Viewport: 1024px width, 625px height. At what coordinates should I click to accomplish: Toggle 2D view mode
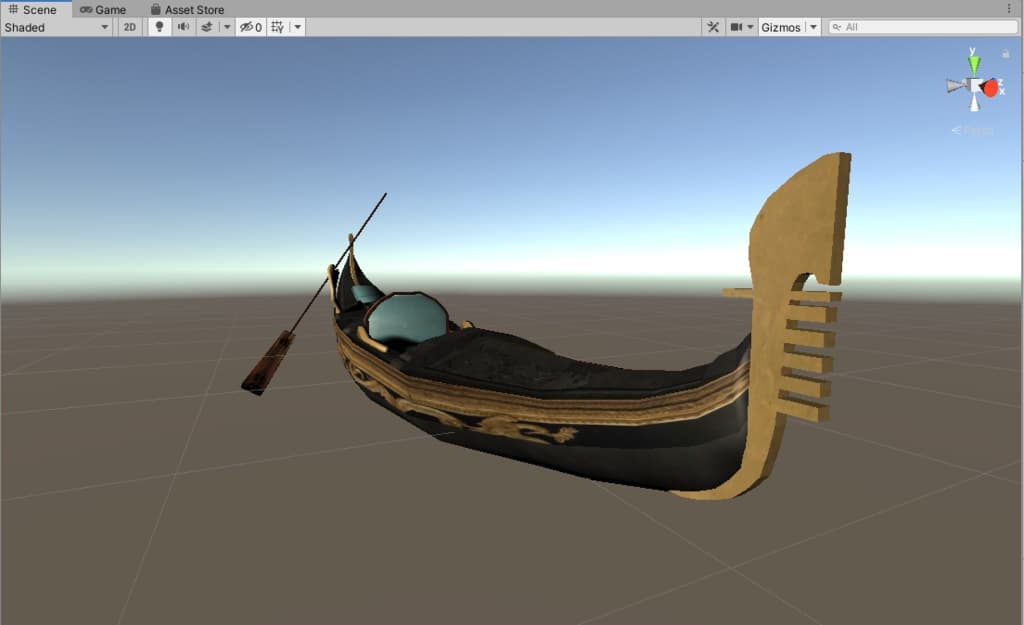[130, 27]
